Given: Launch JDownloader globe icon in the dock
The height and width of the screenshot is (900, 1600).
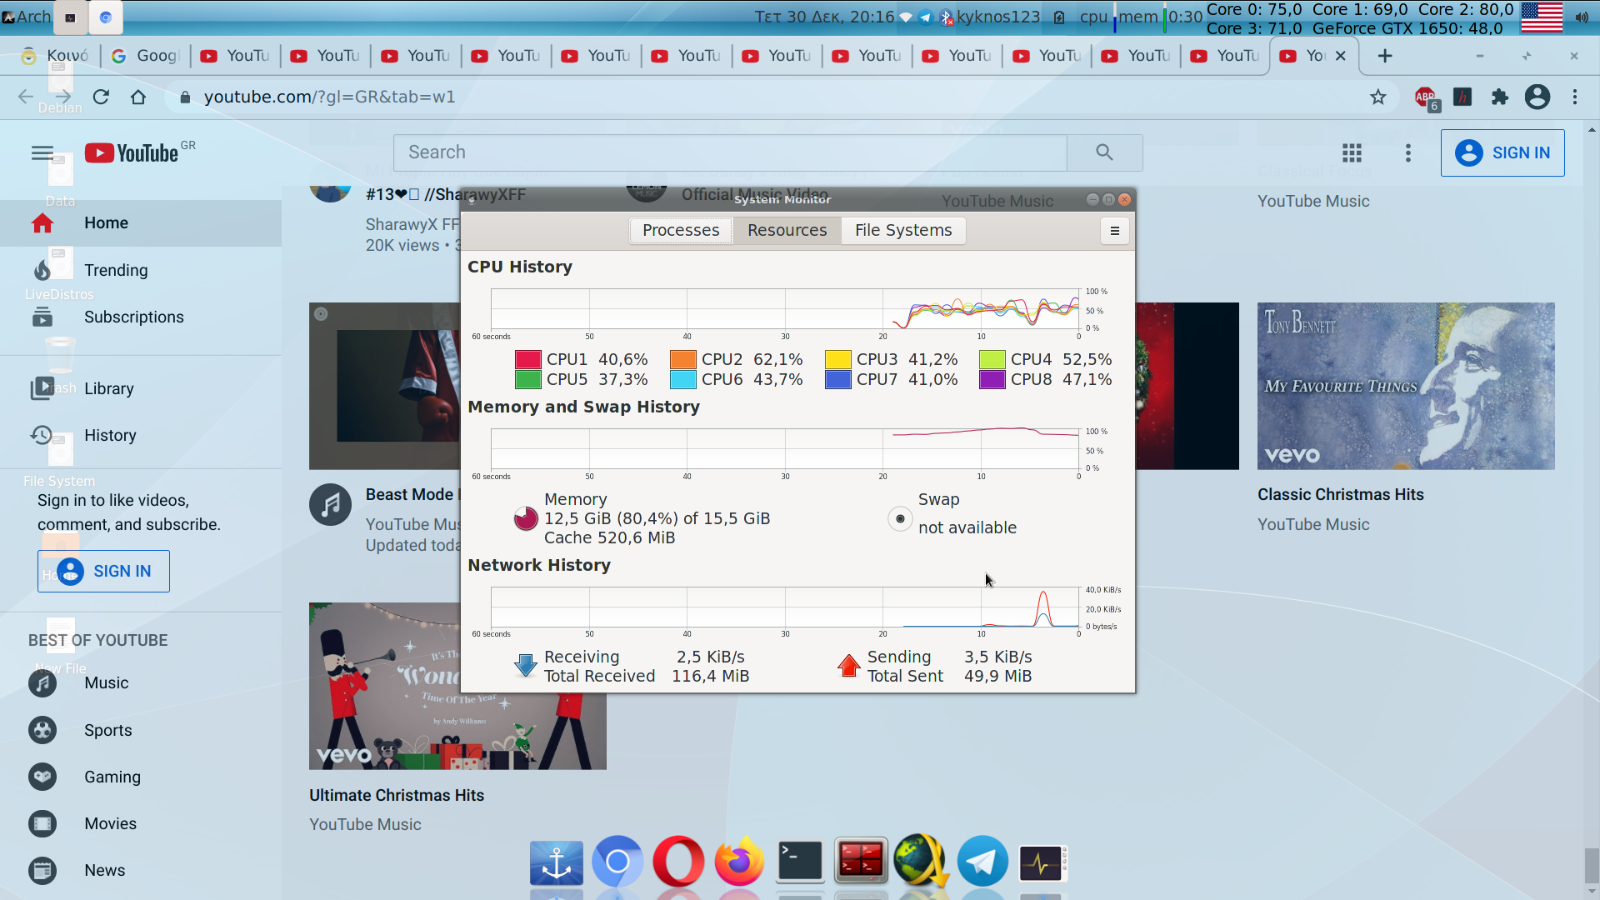Looking at the screenshot, I should point(921,861).
